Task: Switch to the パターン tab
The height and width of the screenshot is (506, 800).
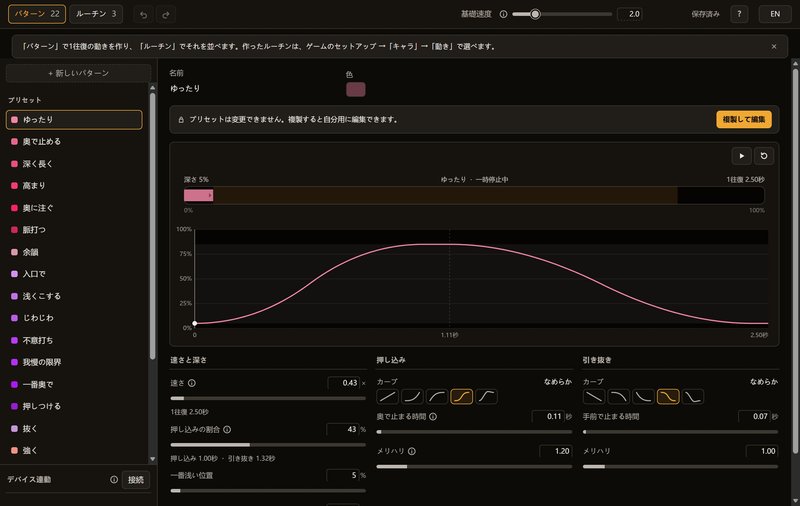Action: click(37, 14)
